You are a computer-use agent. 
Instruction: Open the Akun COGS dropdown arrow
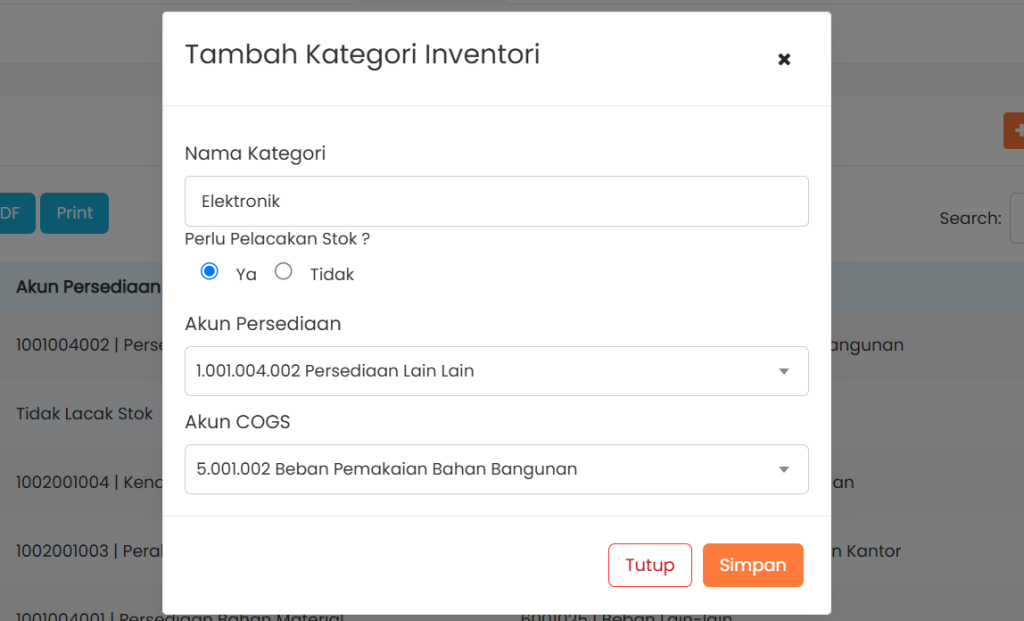(784, 469)
